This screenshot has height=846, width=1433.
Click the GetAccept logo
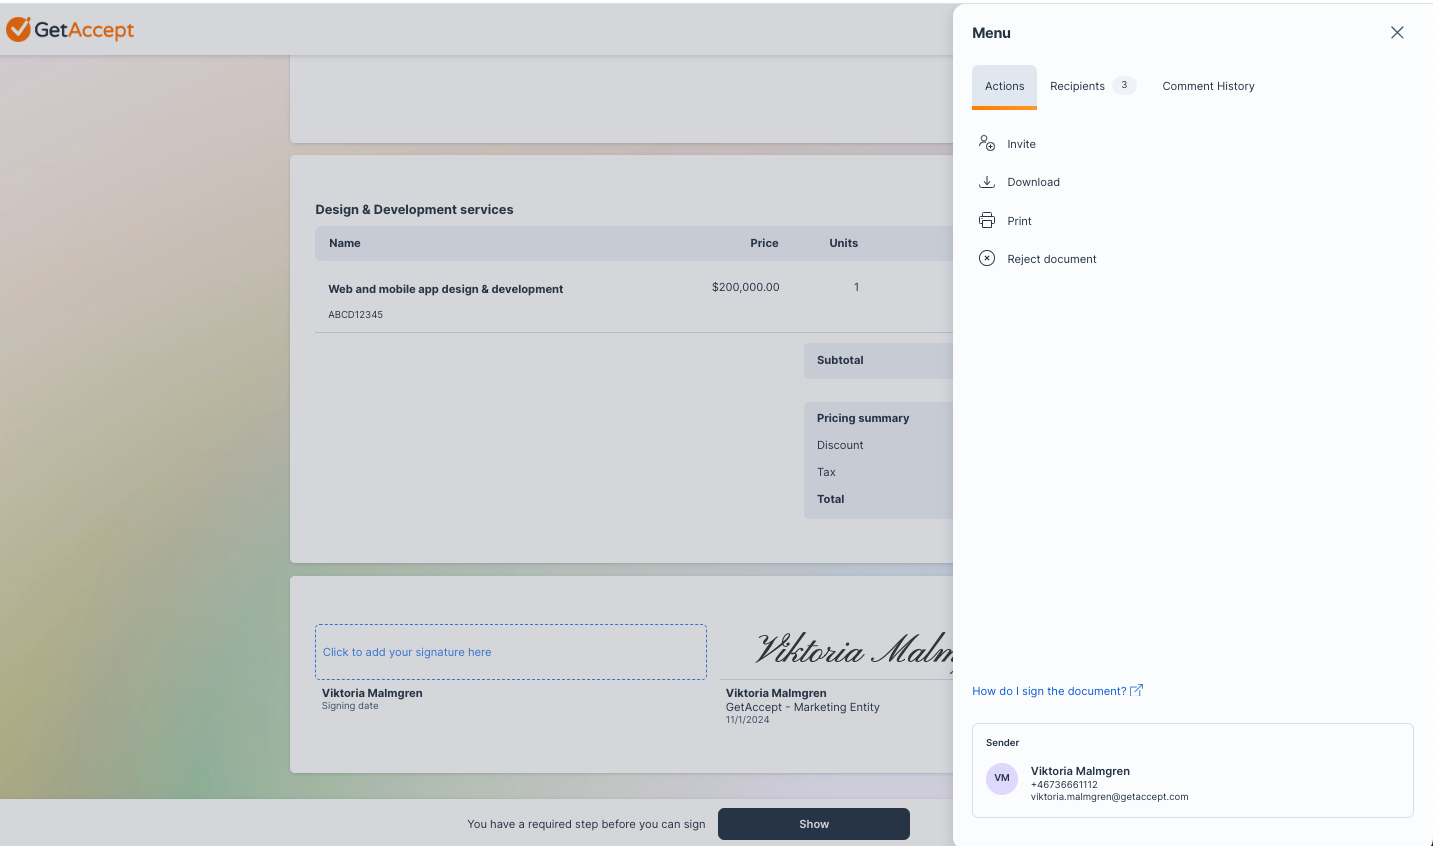click(x=69, y=29)
